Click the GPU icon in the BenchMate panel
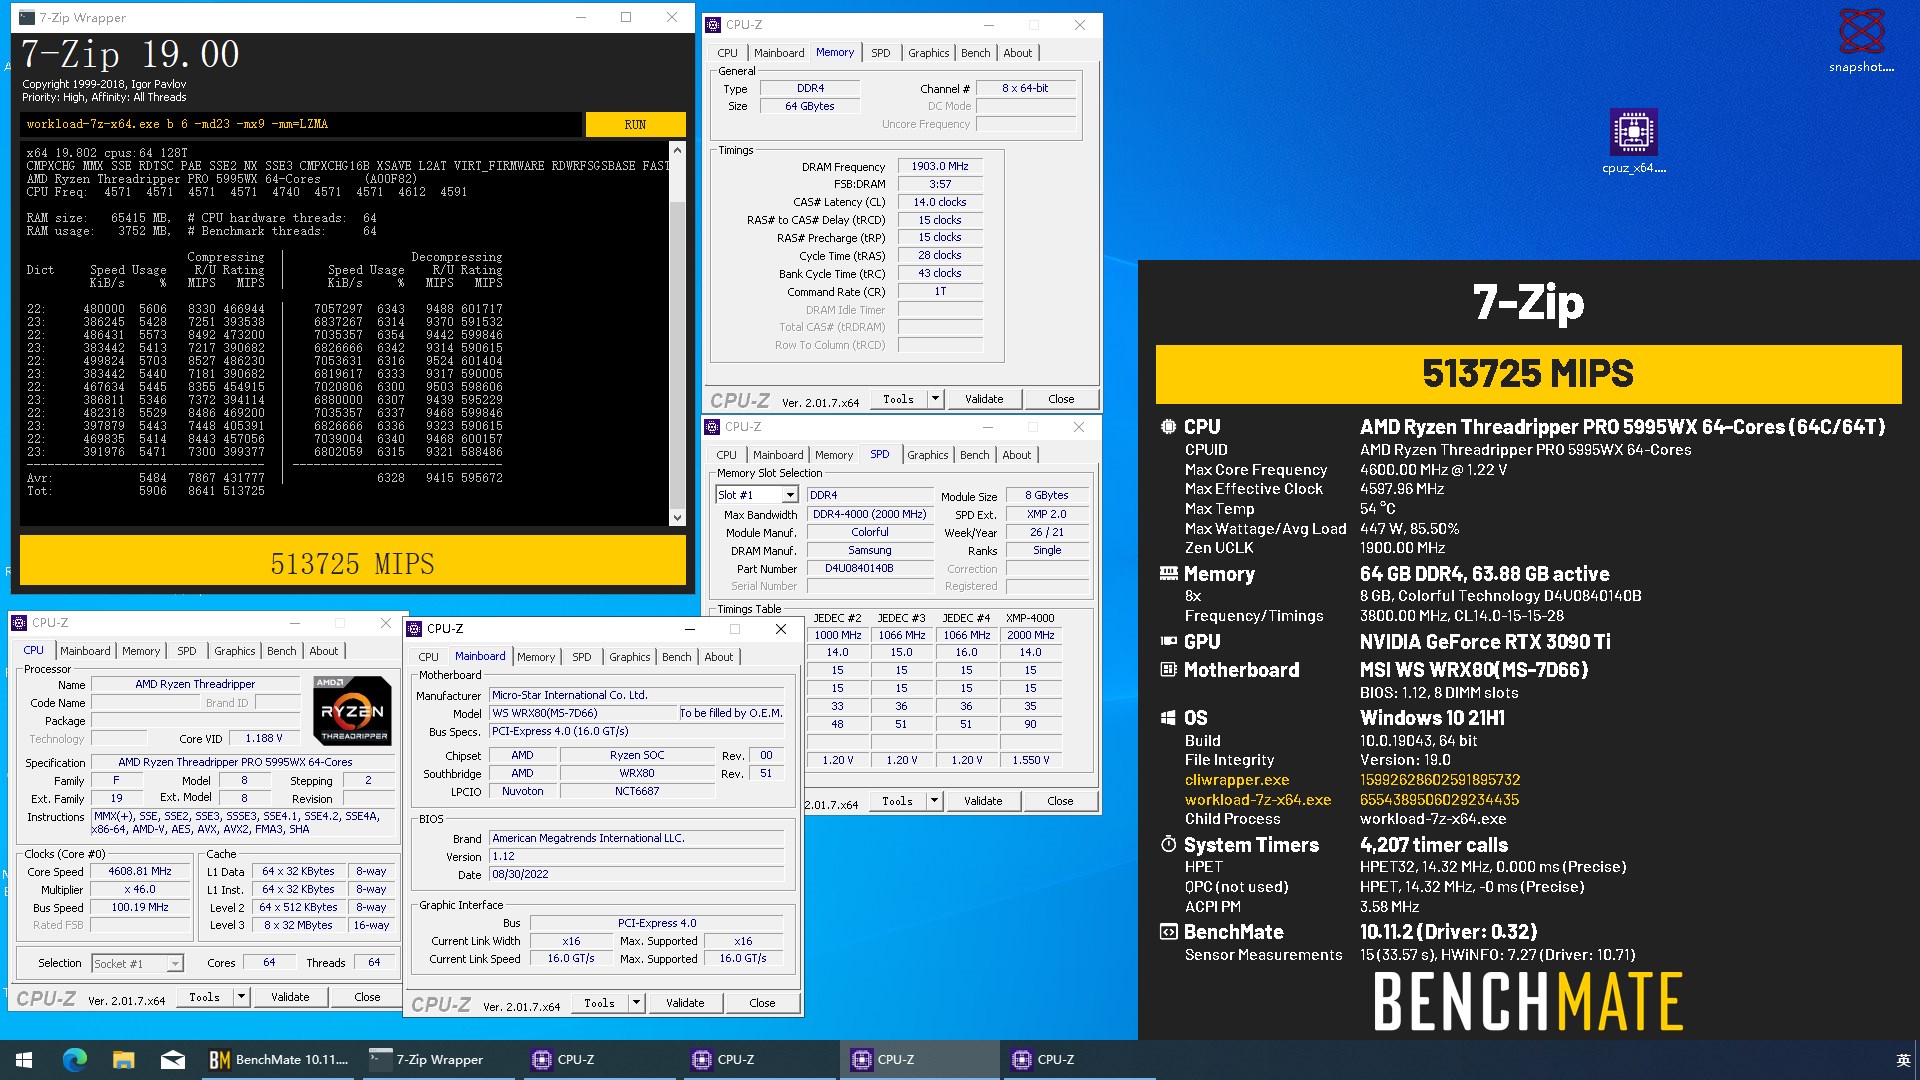The width and height of the screenshot is (1920, 1080). point(1168,642)
